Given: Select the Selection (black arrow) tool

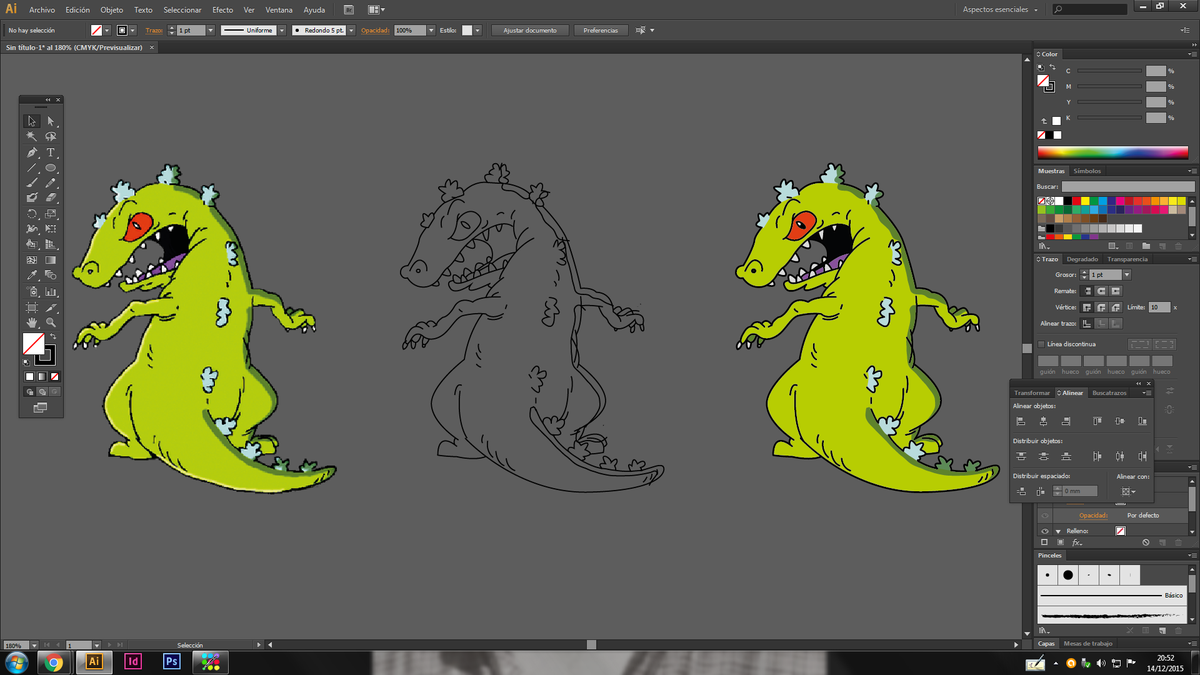Looking at the screenshot, I should tap(32, 121).
